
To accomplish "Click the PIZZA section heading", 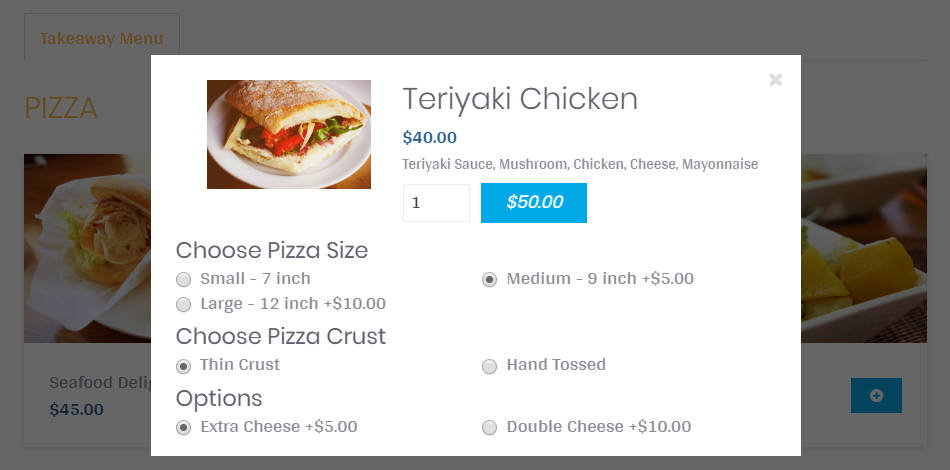I will coord(61,108).
